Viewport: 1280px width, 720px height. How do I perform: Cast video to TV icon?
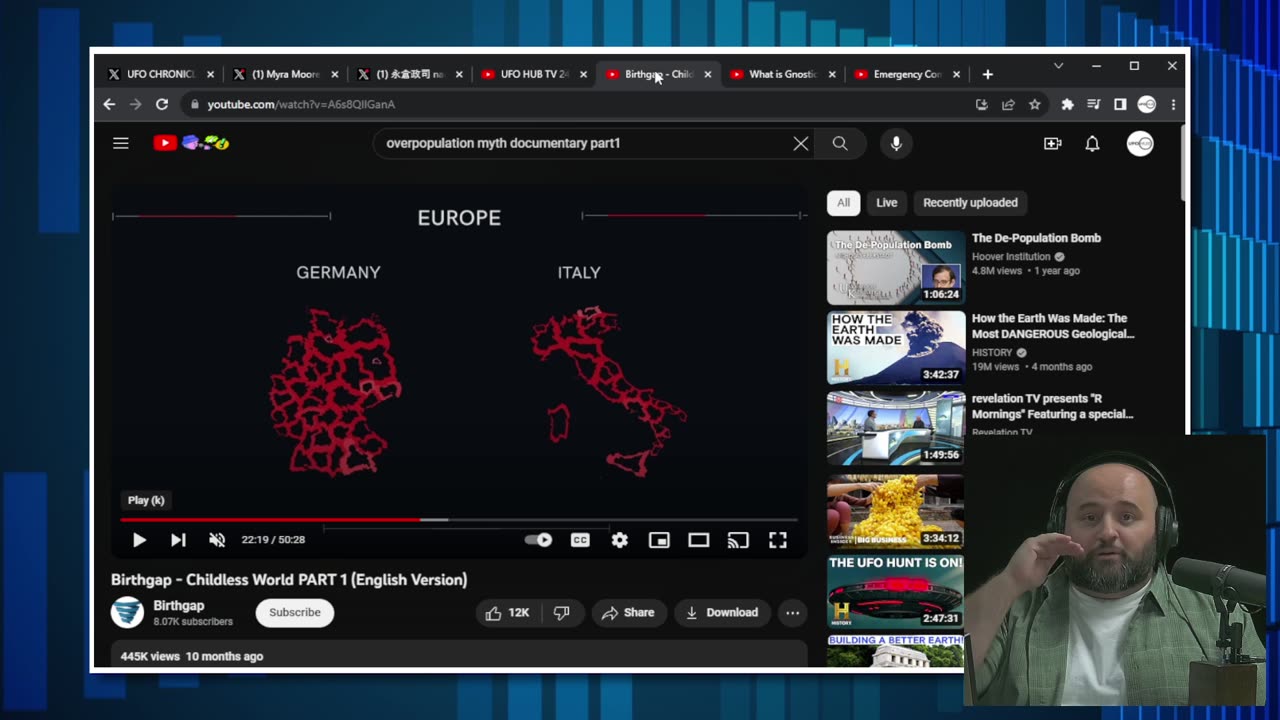738,540
